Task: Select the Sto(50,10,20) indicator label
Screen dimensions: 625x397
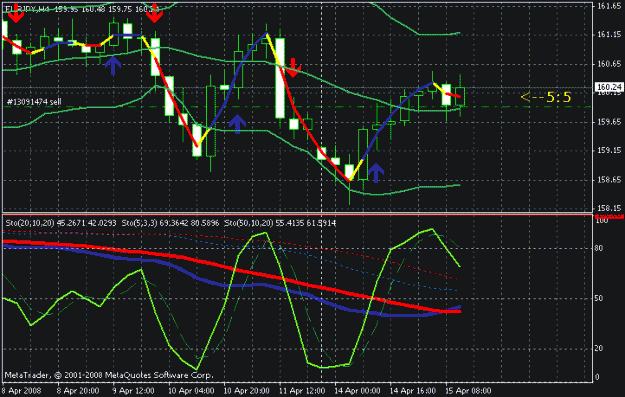Action: 280,223
